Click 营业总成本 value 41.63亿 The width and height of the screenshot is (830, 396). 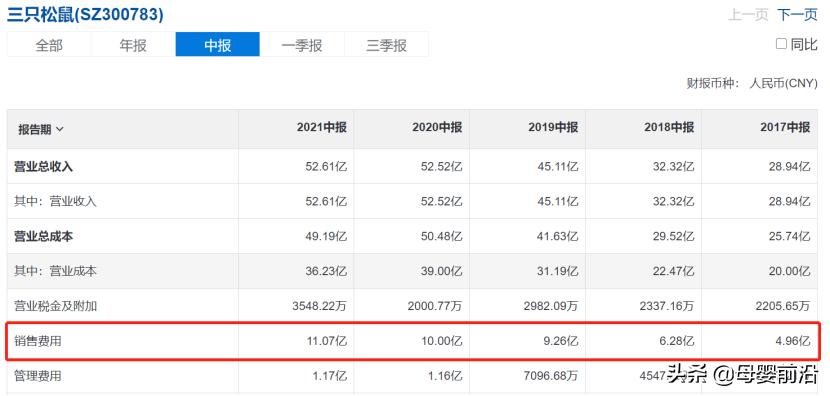tap(558, 236)
